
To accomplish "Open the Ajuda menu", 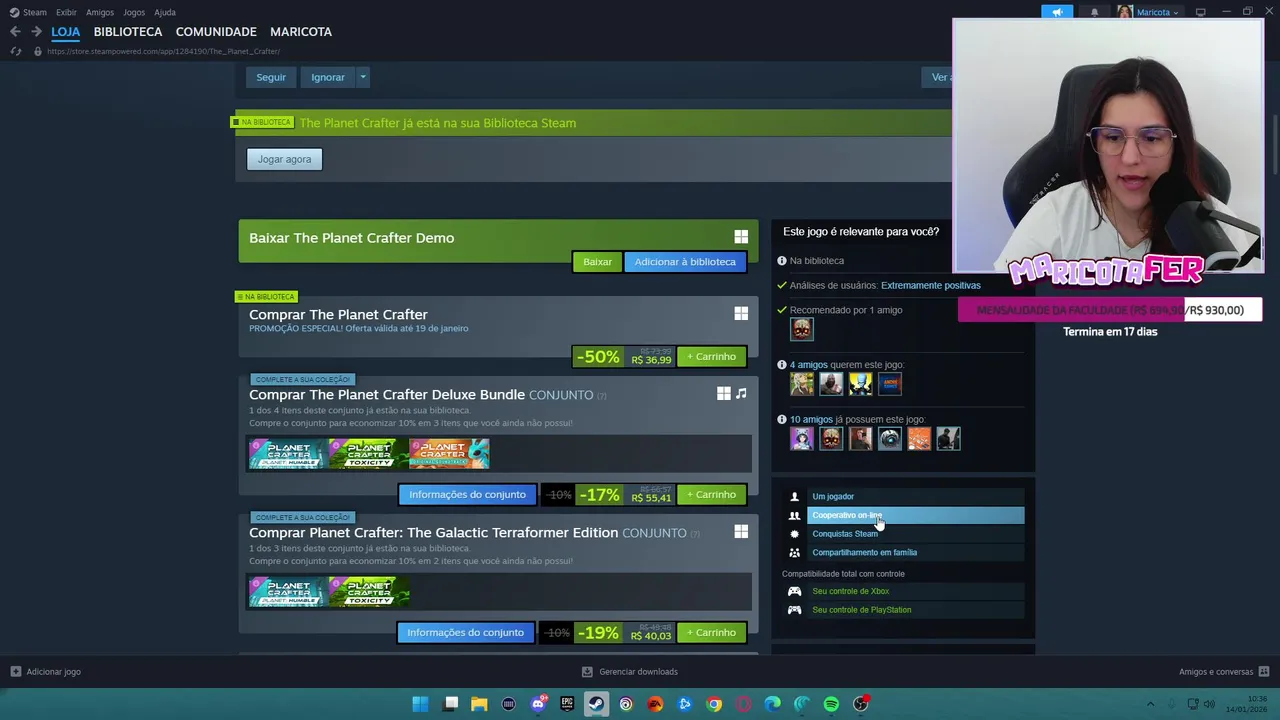I will (165, 12).
